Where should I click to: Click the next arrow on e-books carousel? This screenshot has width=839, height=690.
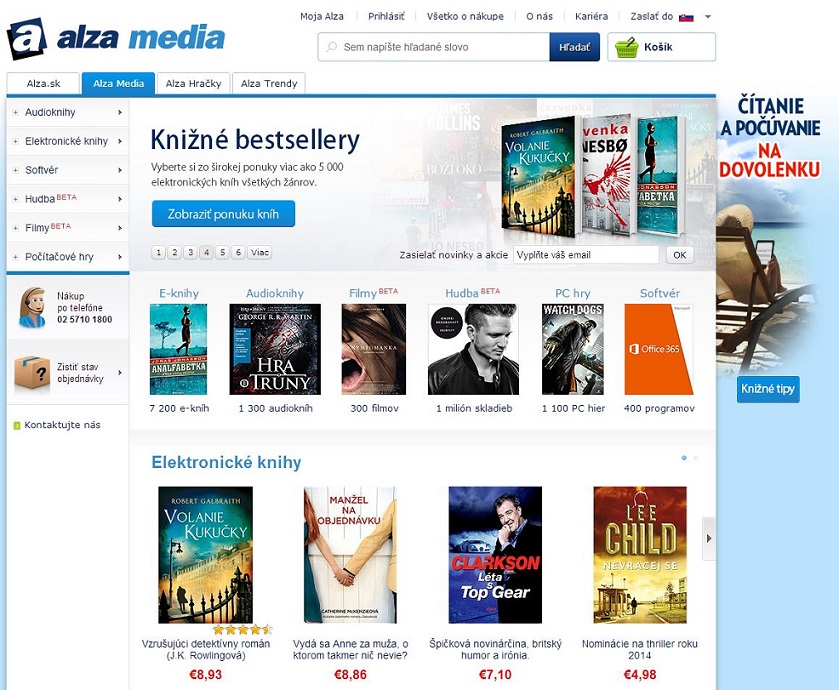pos(709,539)
